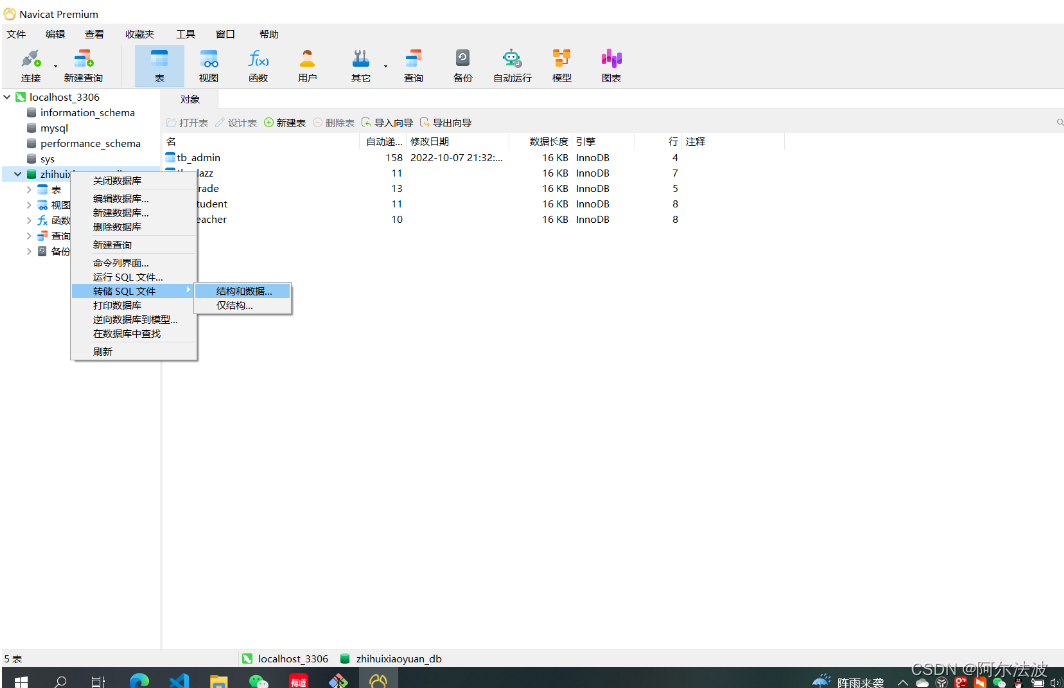Open the 收藏夹 (Favorites) menu
This screenshot has width=1064, height=688.
pyautogui.click(x=139, y=34)
